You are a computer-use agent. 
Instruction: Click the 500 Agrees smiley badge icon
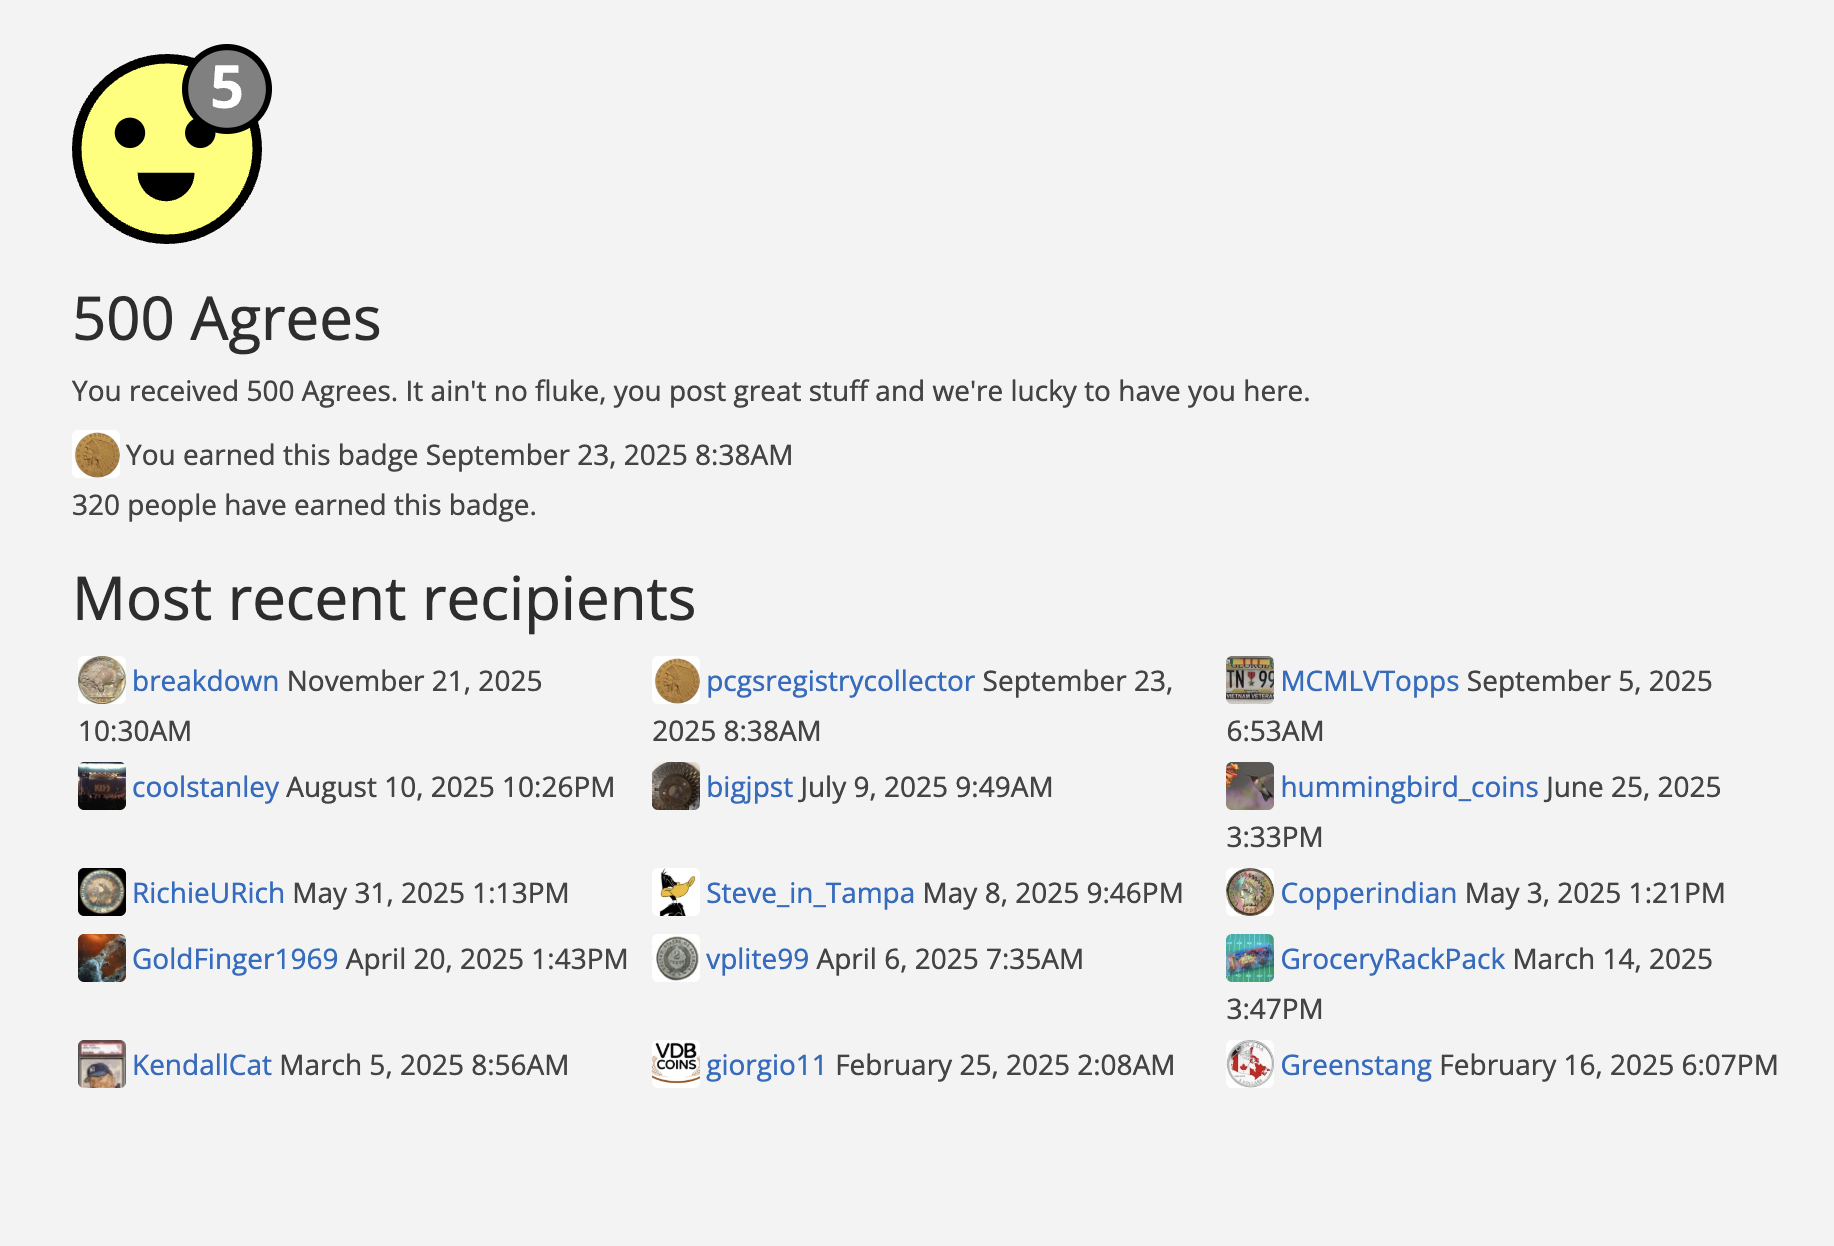(x=168, y=146)
